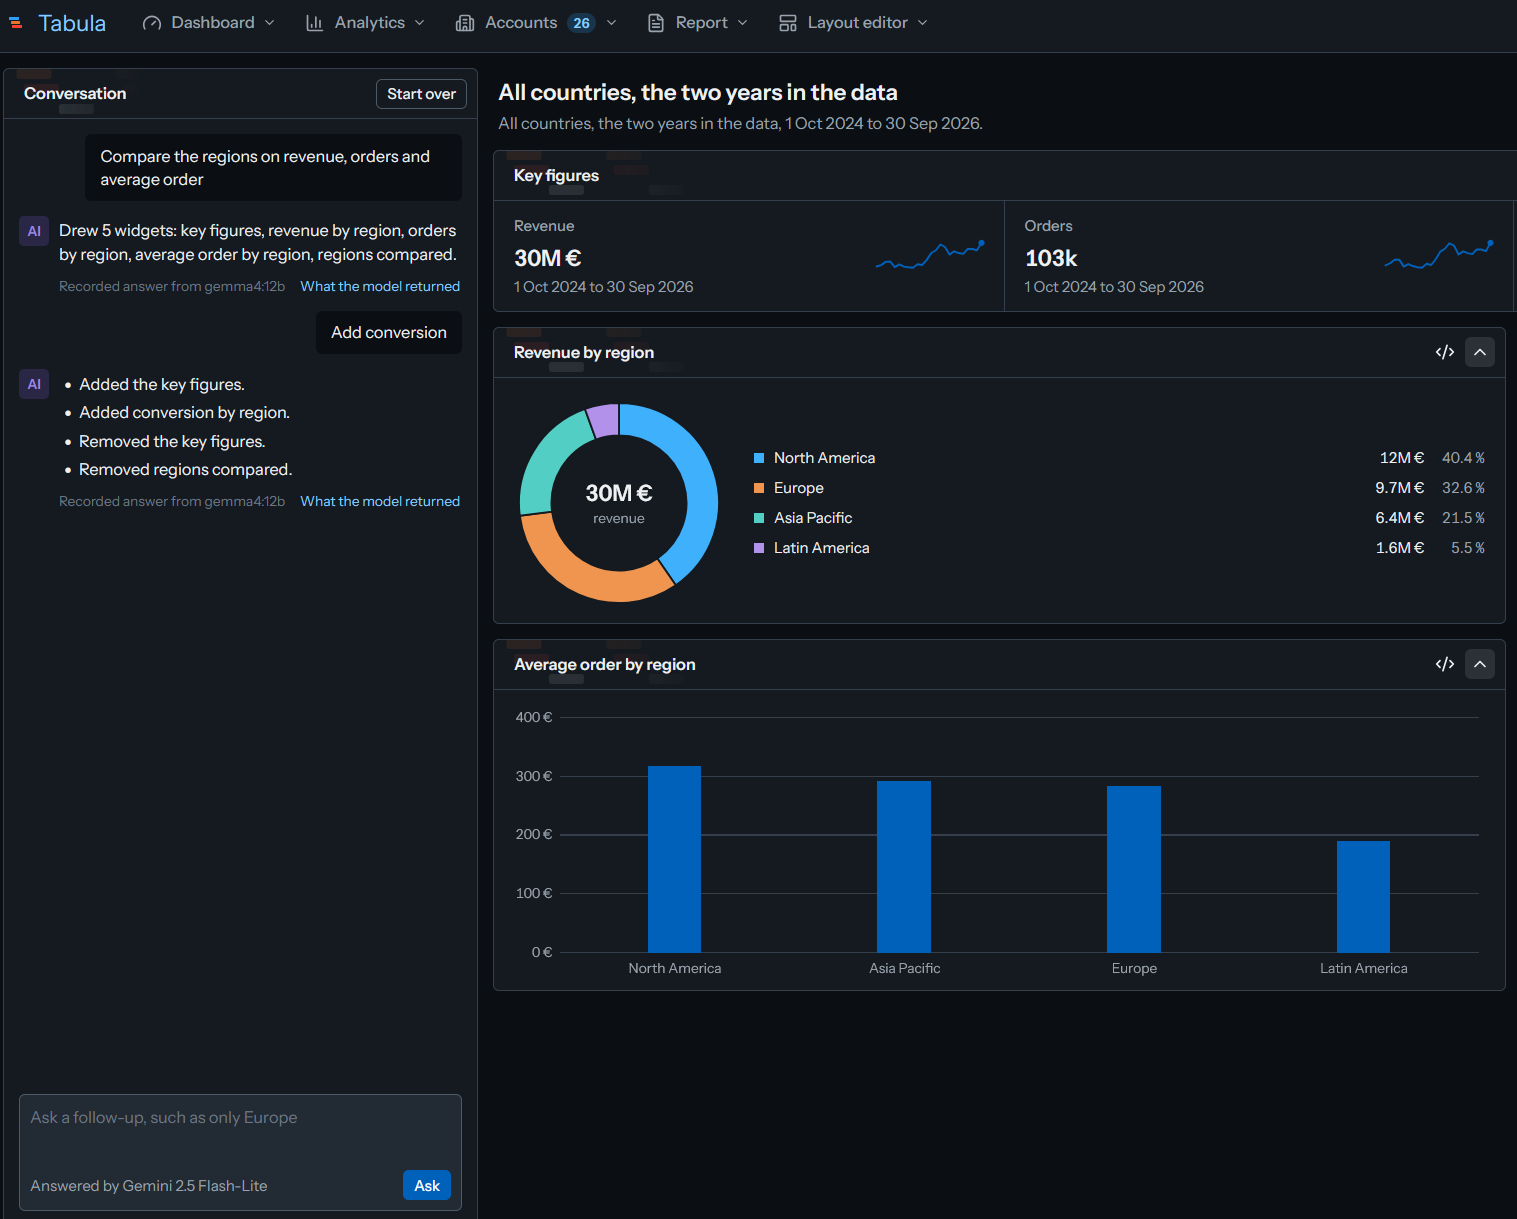Click the Latin America purple legend swatch
This screenshot has width=1517, height=1219.
(x=759, y=548)
